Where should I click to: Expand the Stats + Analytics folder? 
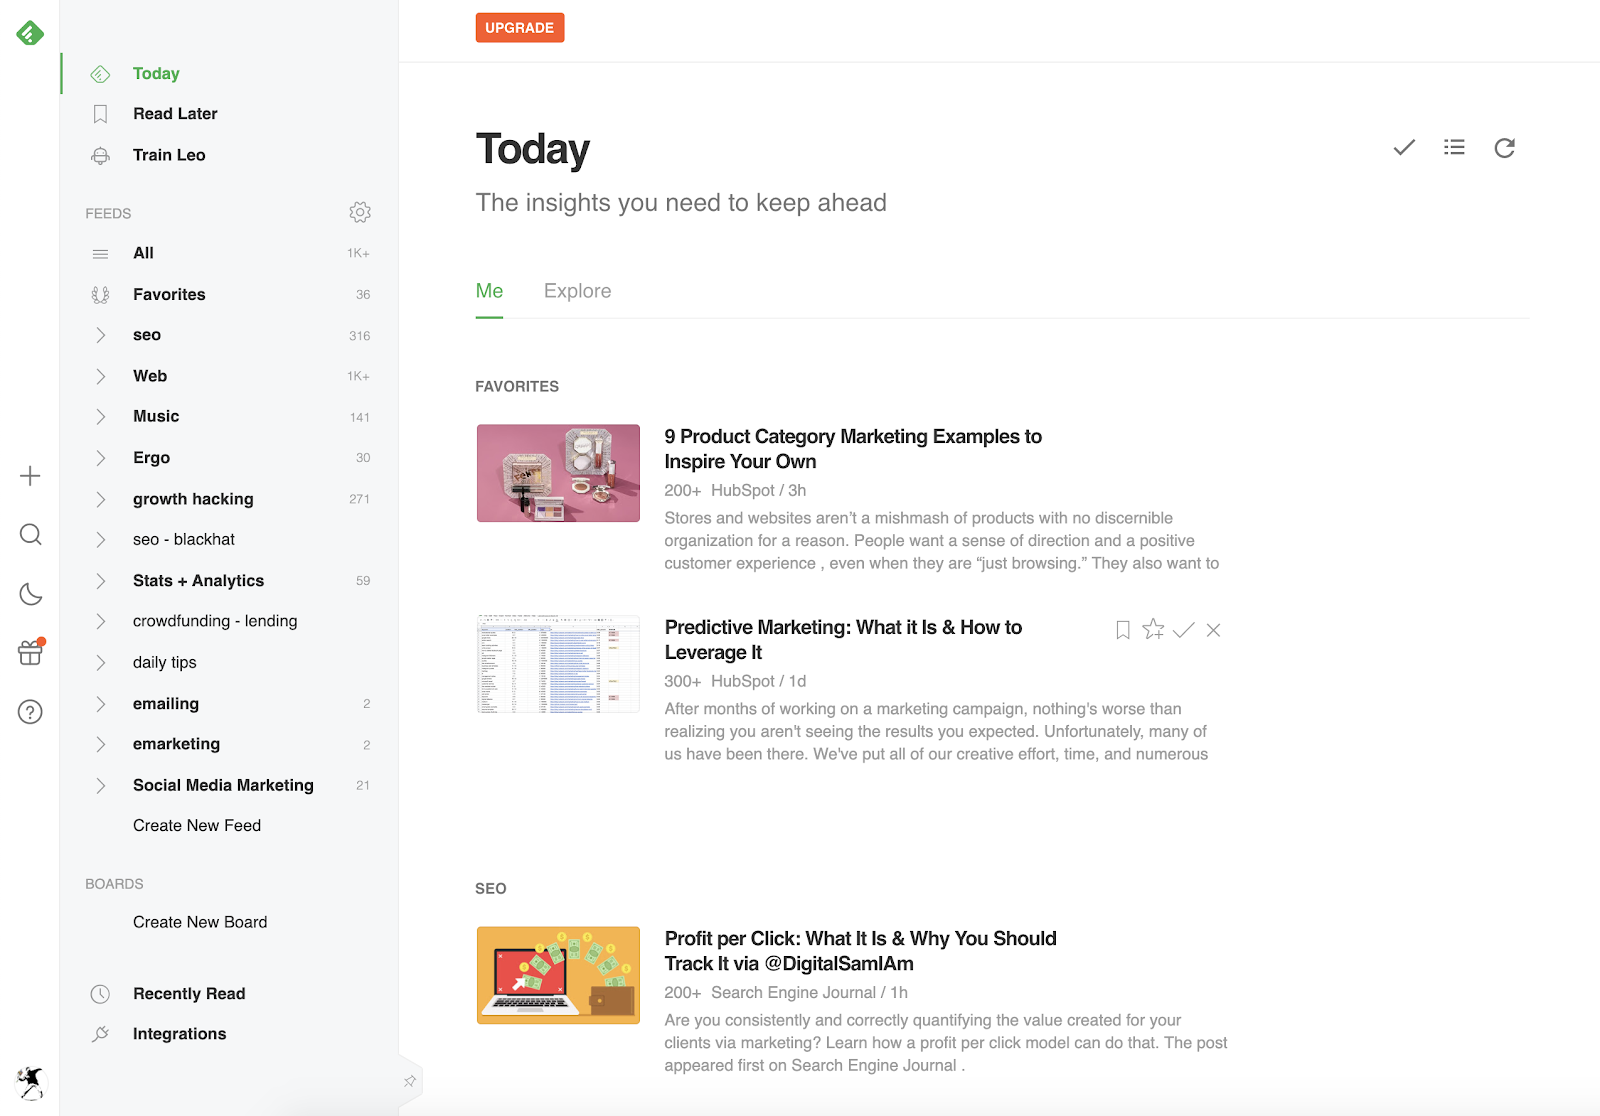[100, 581]
